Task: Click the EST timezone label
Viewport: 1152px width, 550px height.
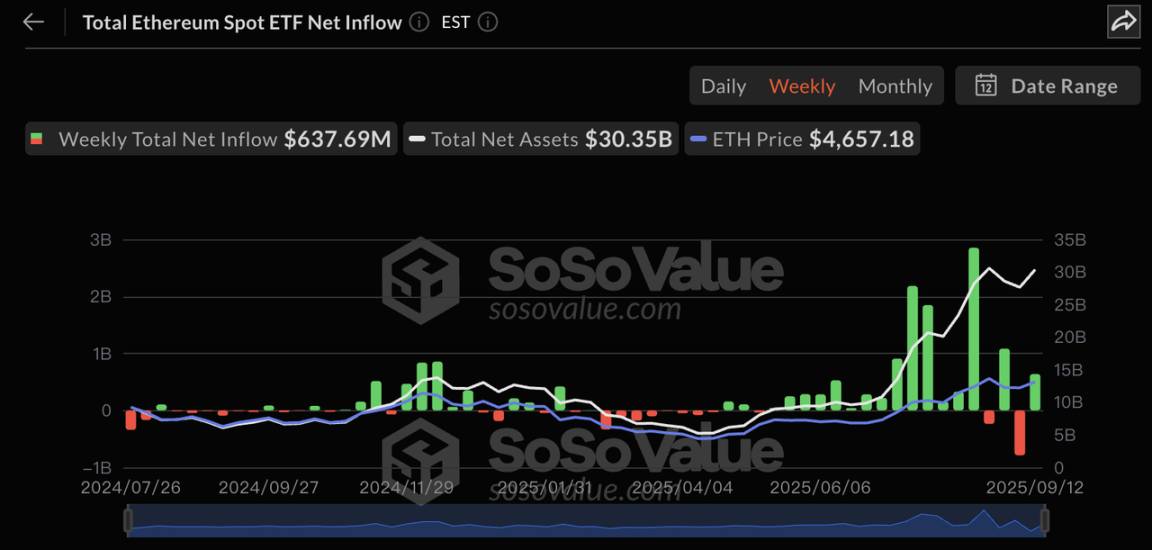Action: pos(455,22)
